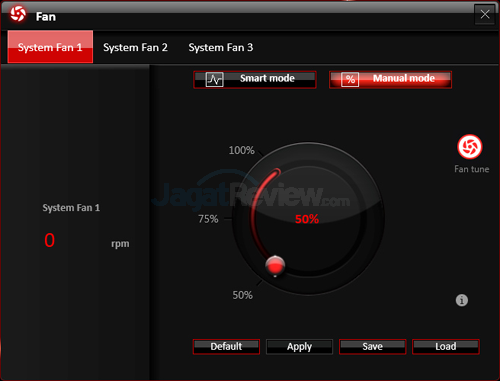Click the Fan tune label text

(471, 169)
